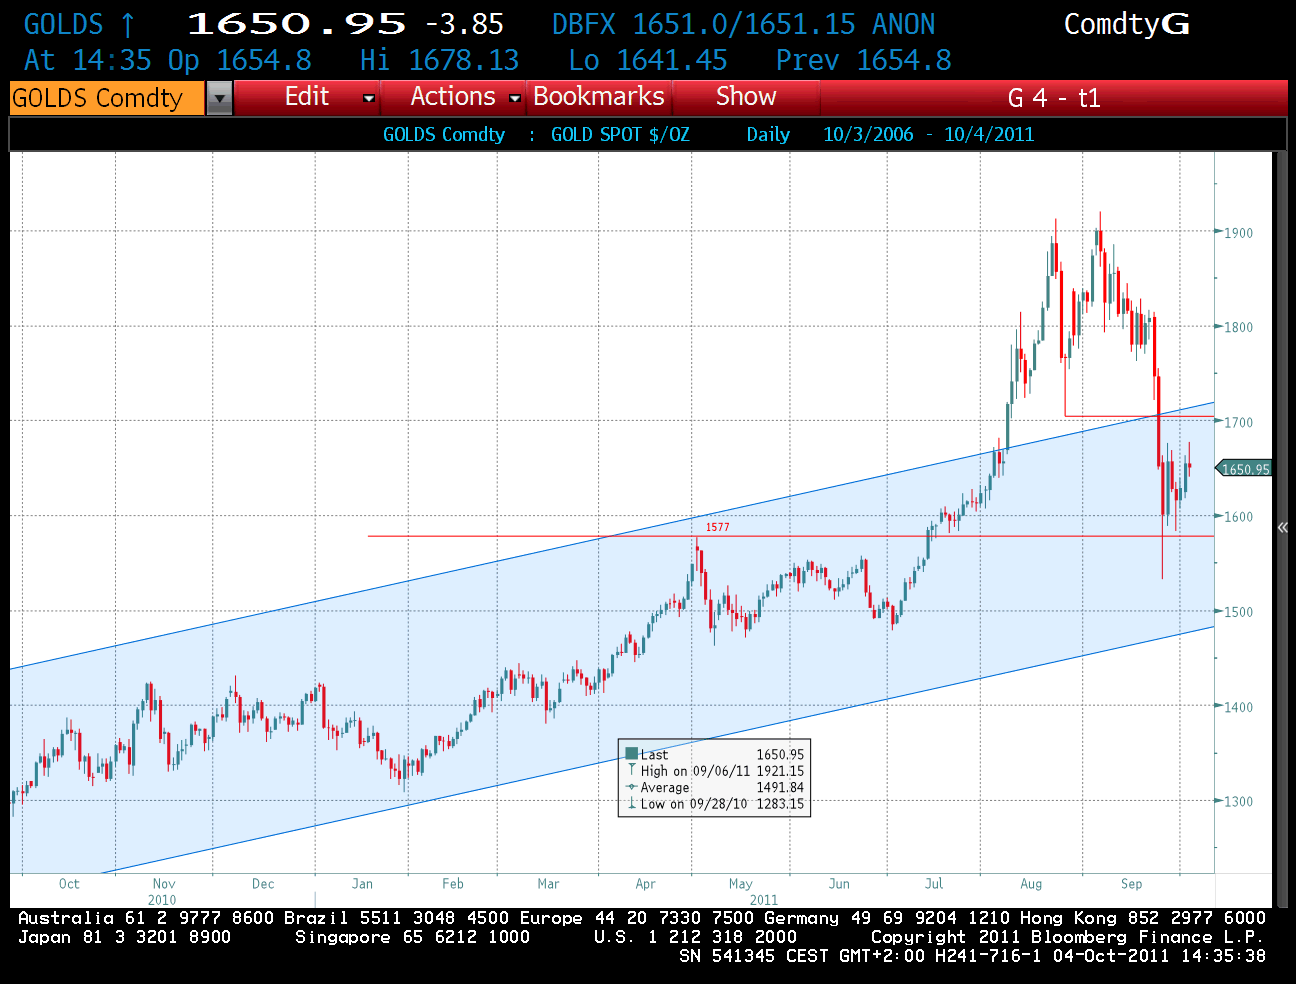Click the Mar month axis label

(x=548, y=884)
